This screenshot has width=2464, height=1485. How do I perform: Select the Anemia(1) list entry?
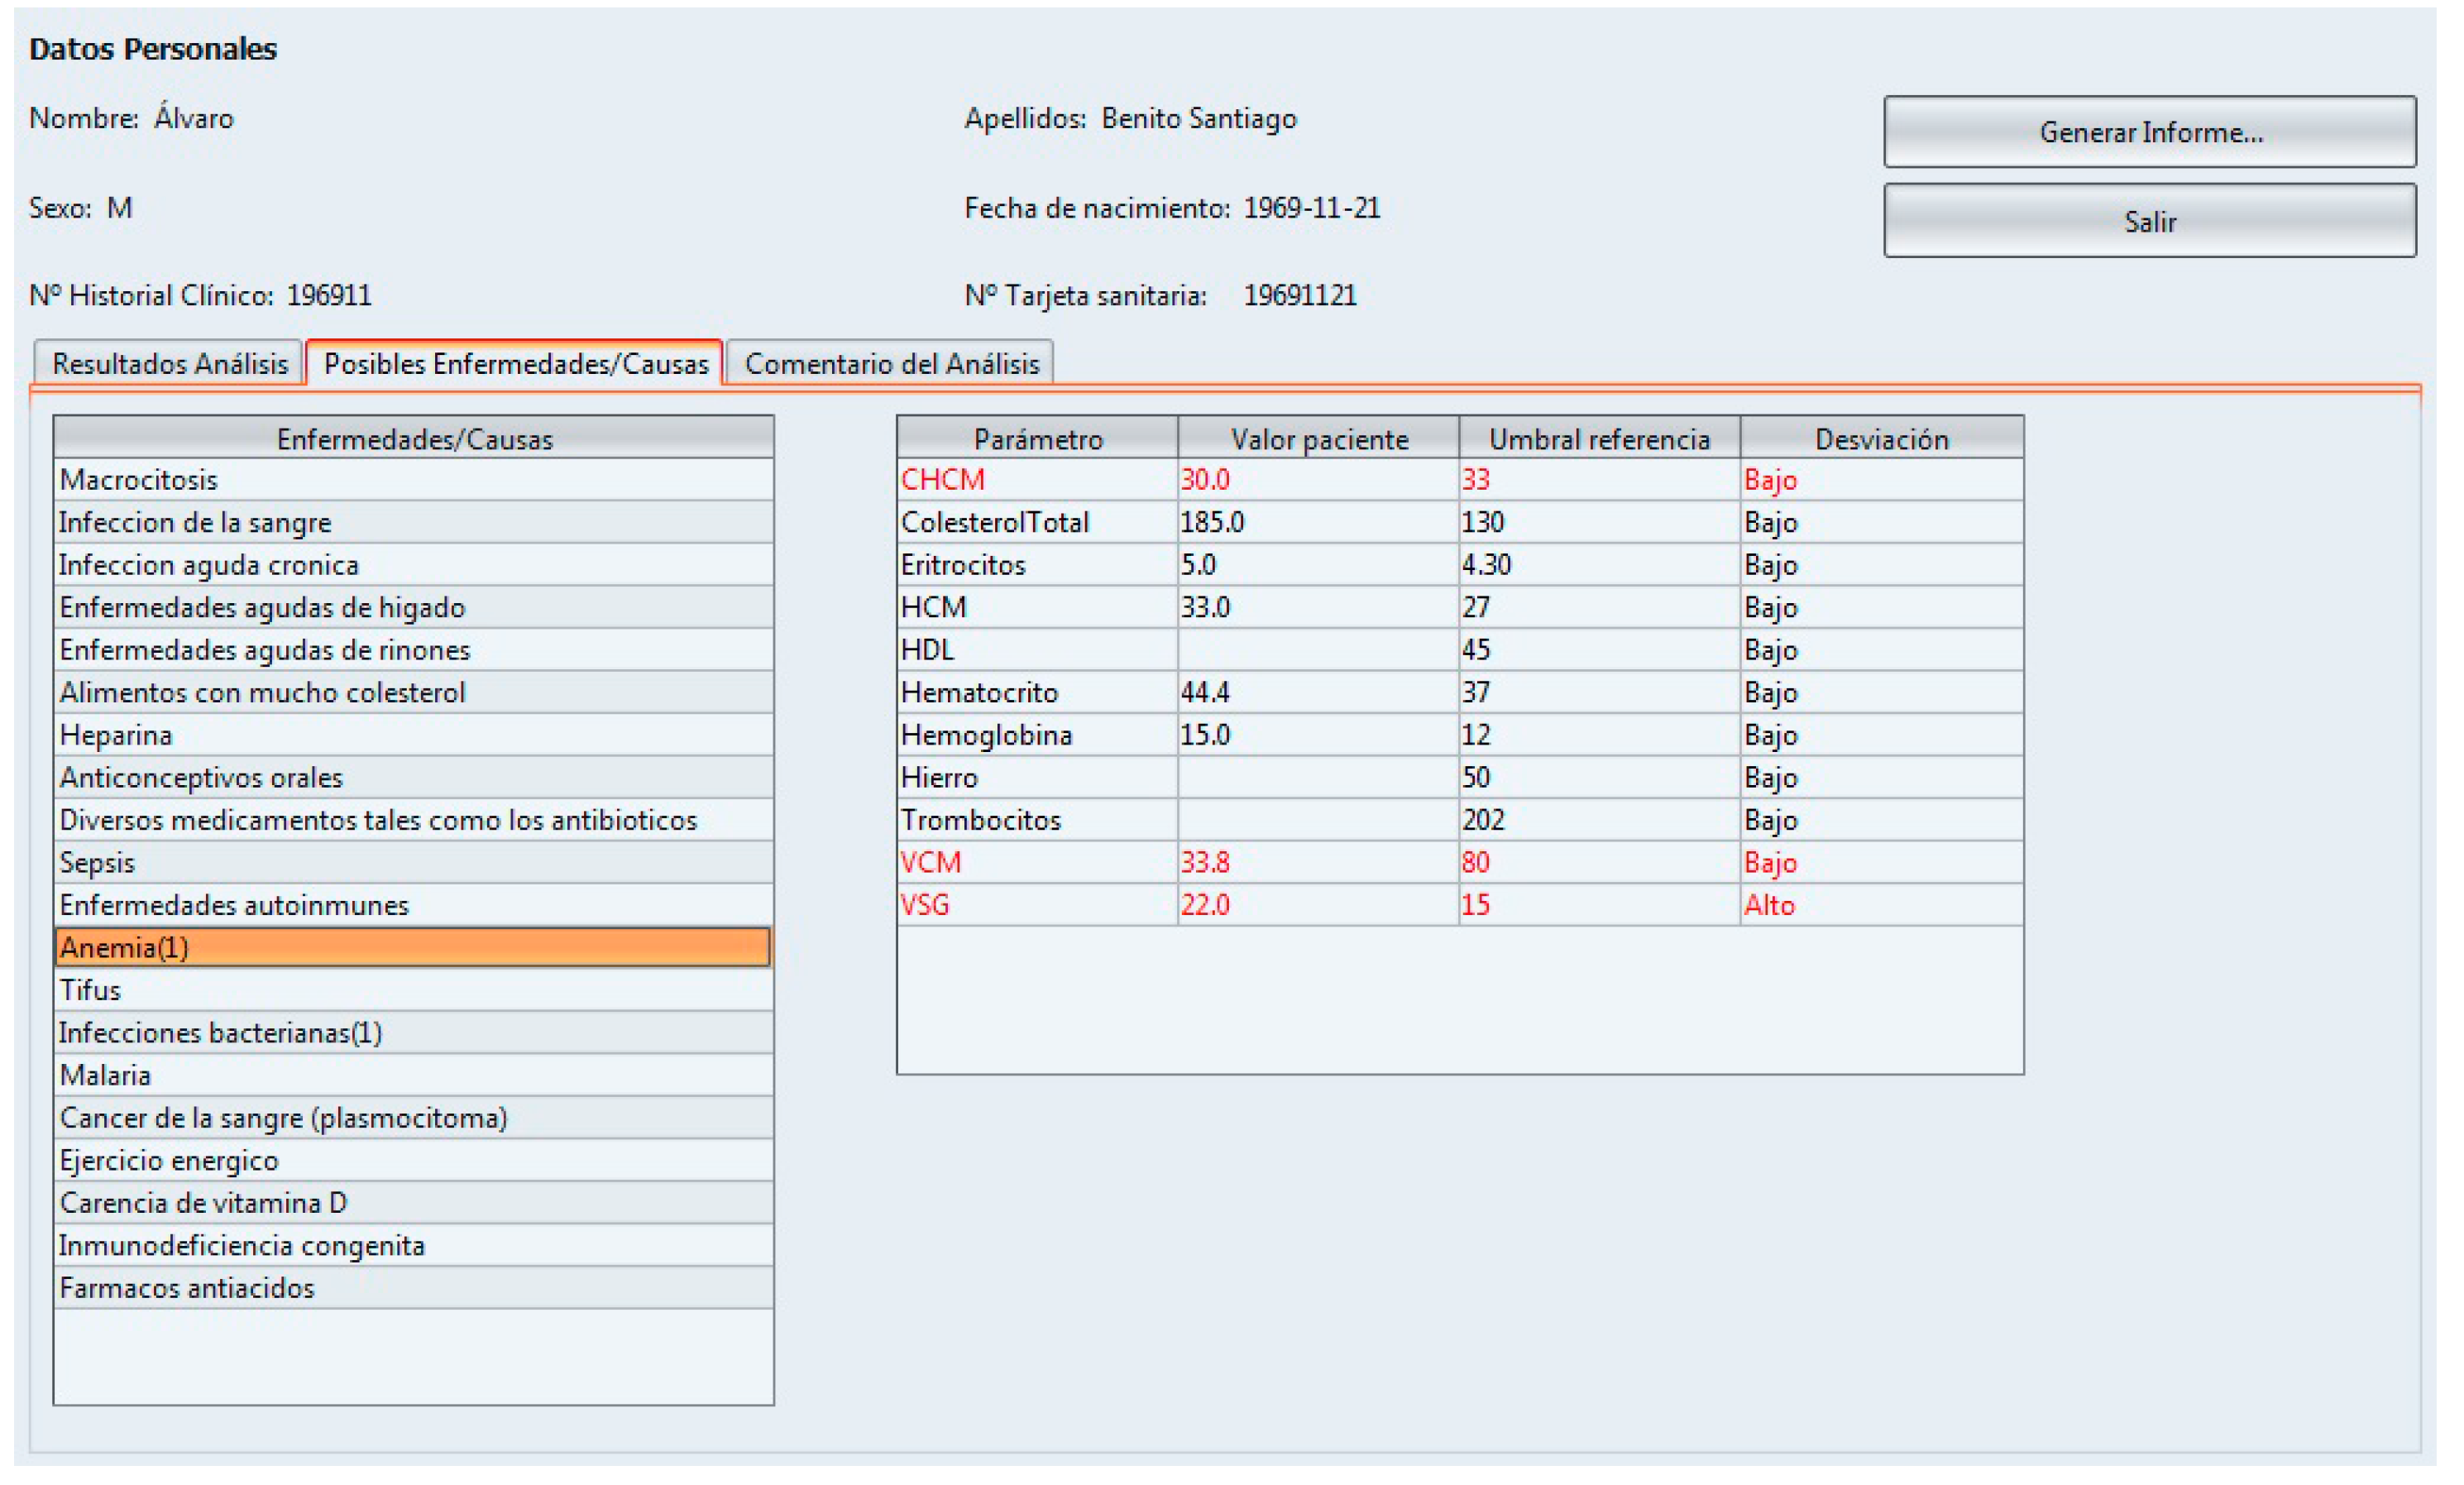coord(124,947)
